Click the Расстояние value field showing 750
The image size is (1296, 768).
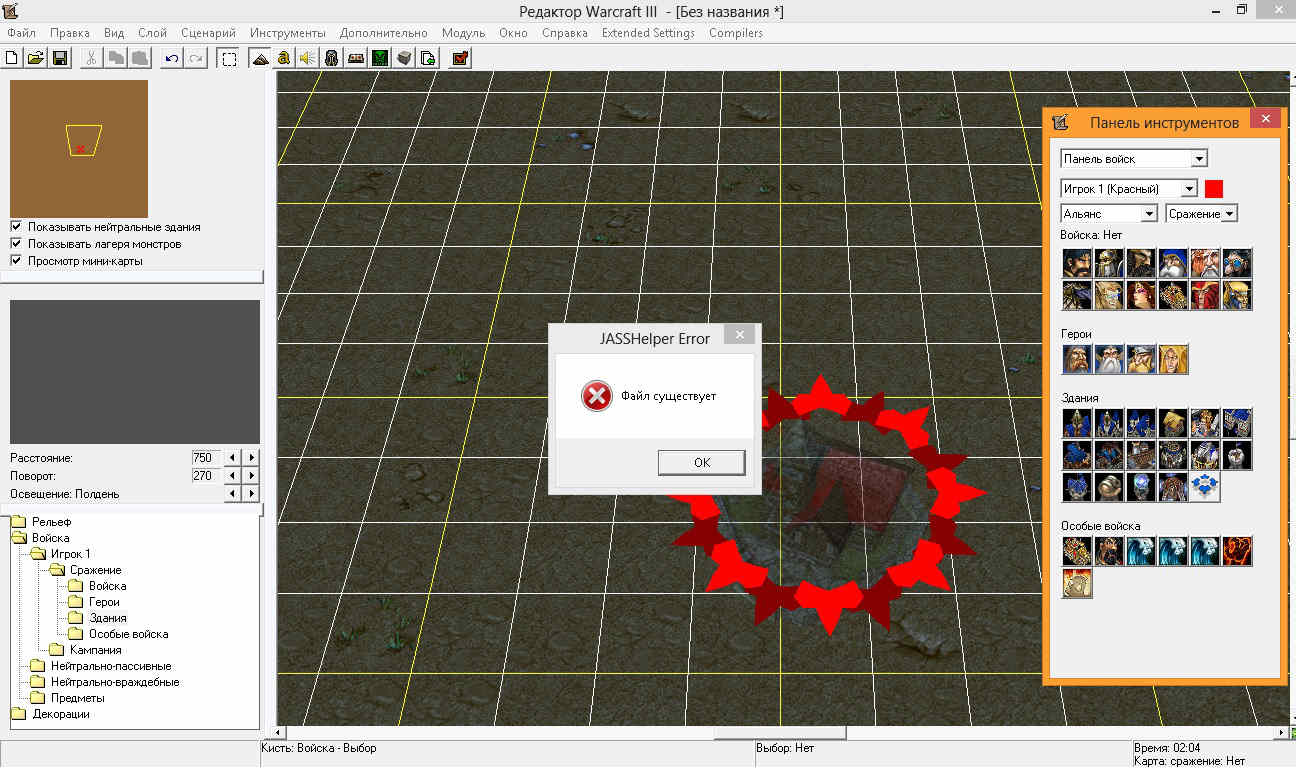tap(207, 457)
